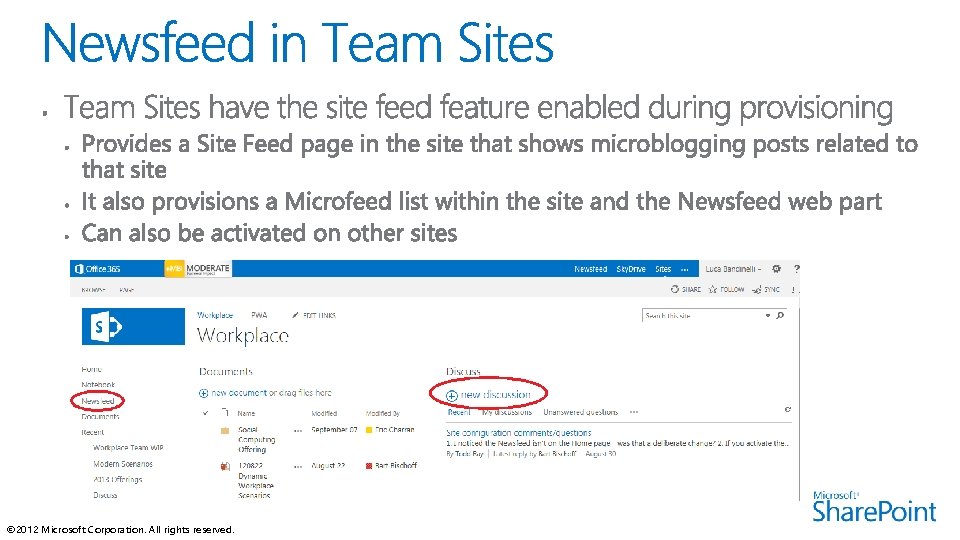Click the help question mark icon

(x=797, y=269)
